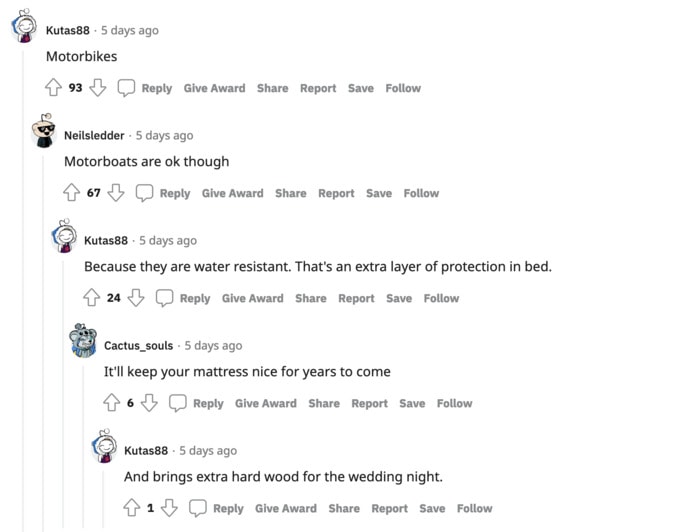Downvote the comment with 67 points
The width and height of the screenshot is (700, 532).
click(116, 193)
